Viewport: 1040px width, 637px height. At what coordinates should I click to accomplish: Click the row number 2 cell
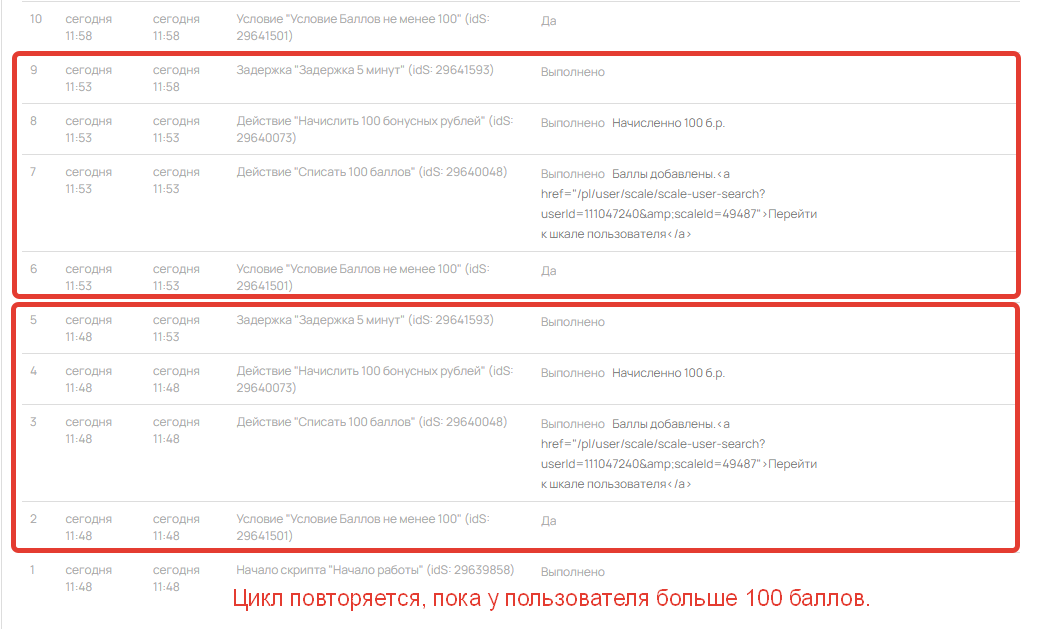pos(33,519)
